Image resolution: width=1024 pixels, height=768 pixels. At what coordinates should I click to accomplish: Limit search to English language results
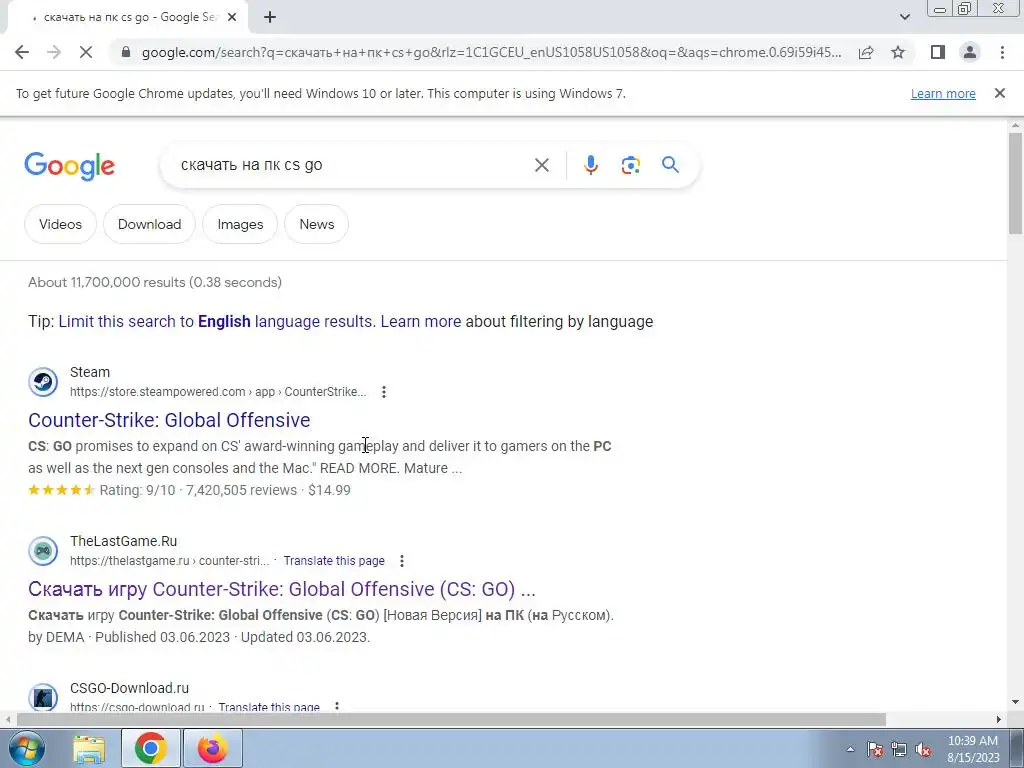(x=216, y=321)
